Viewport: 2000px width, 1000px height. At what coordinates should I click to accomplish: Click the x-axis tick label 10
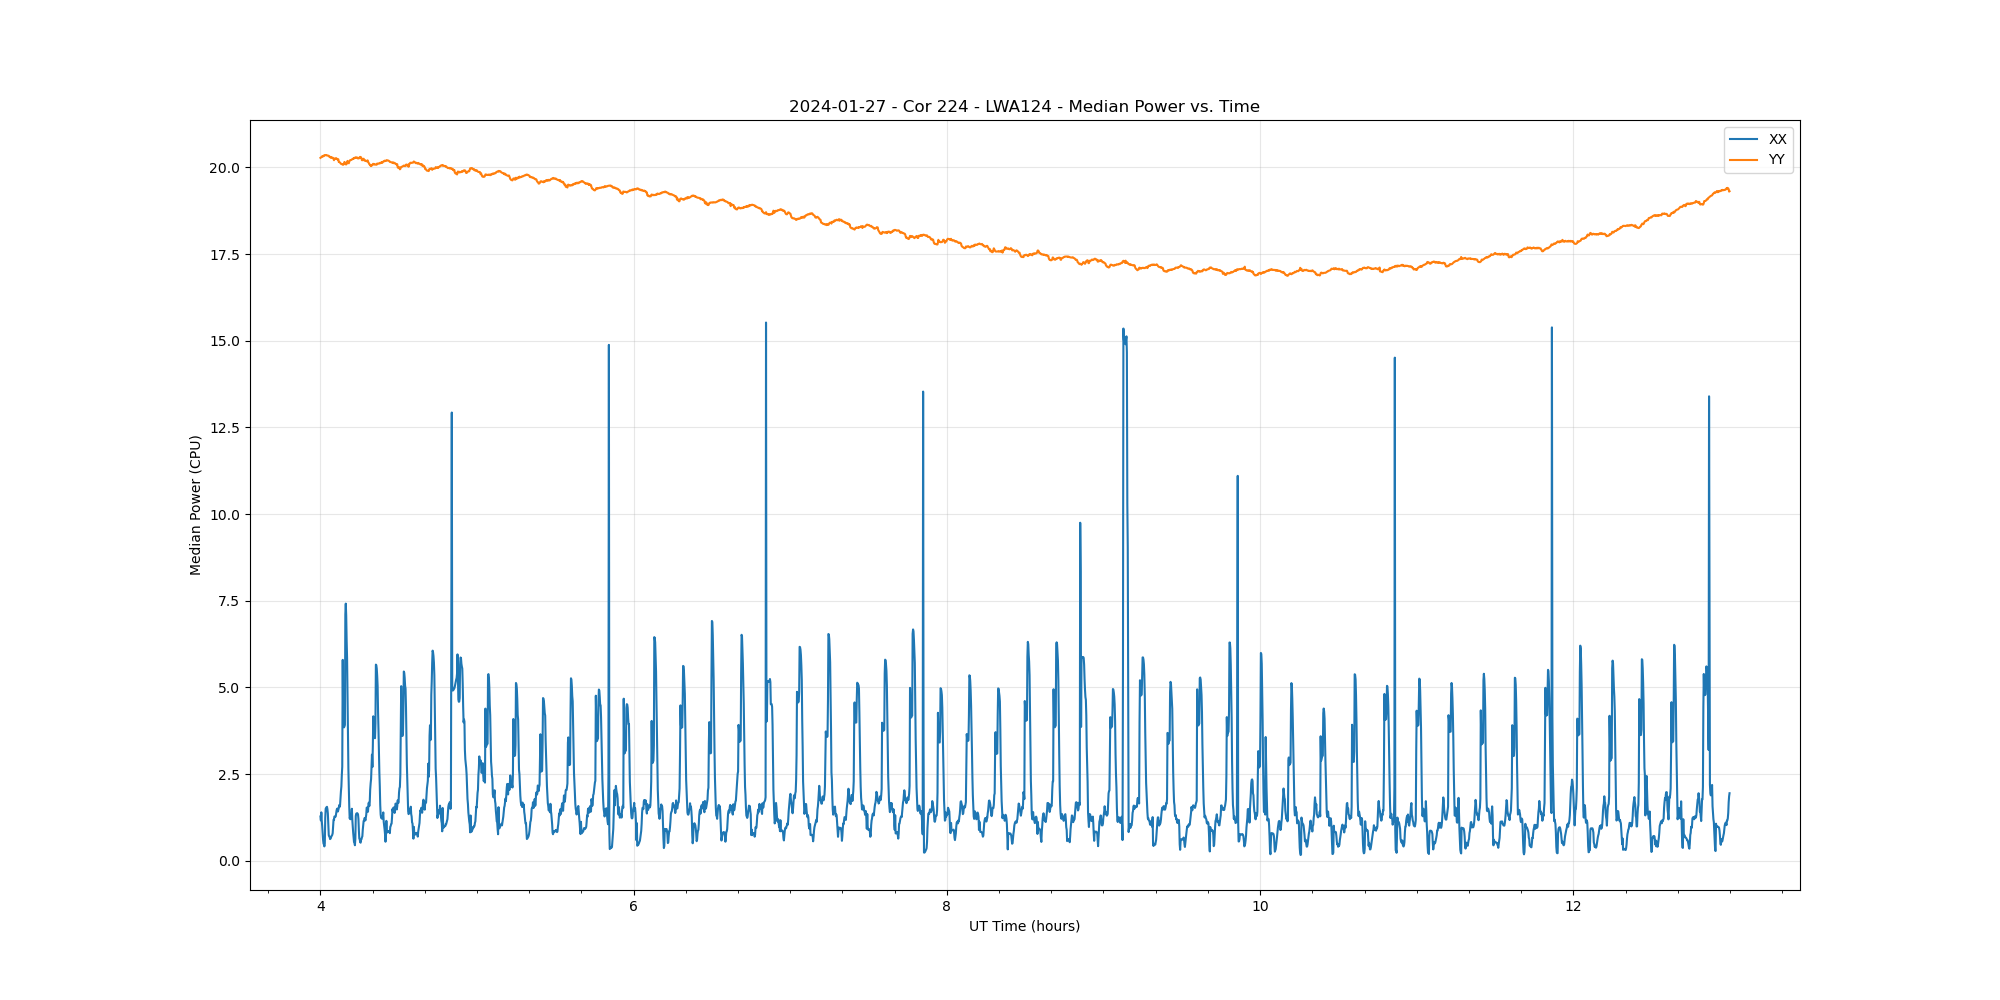1259,907
